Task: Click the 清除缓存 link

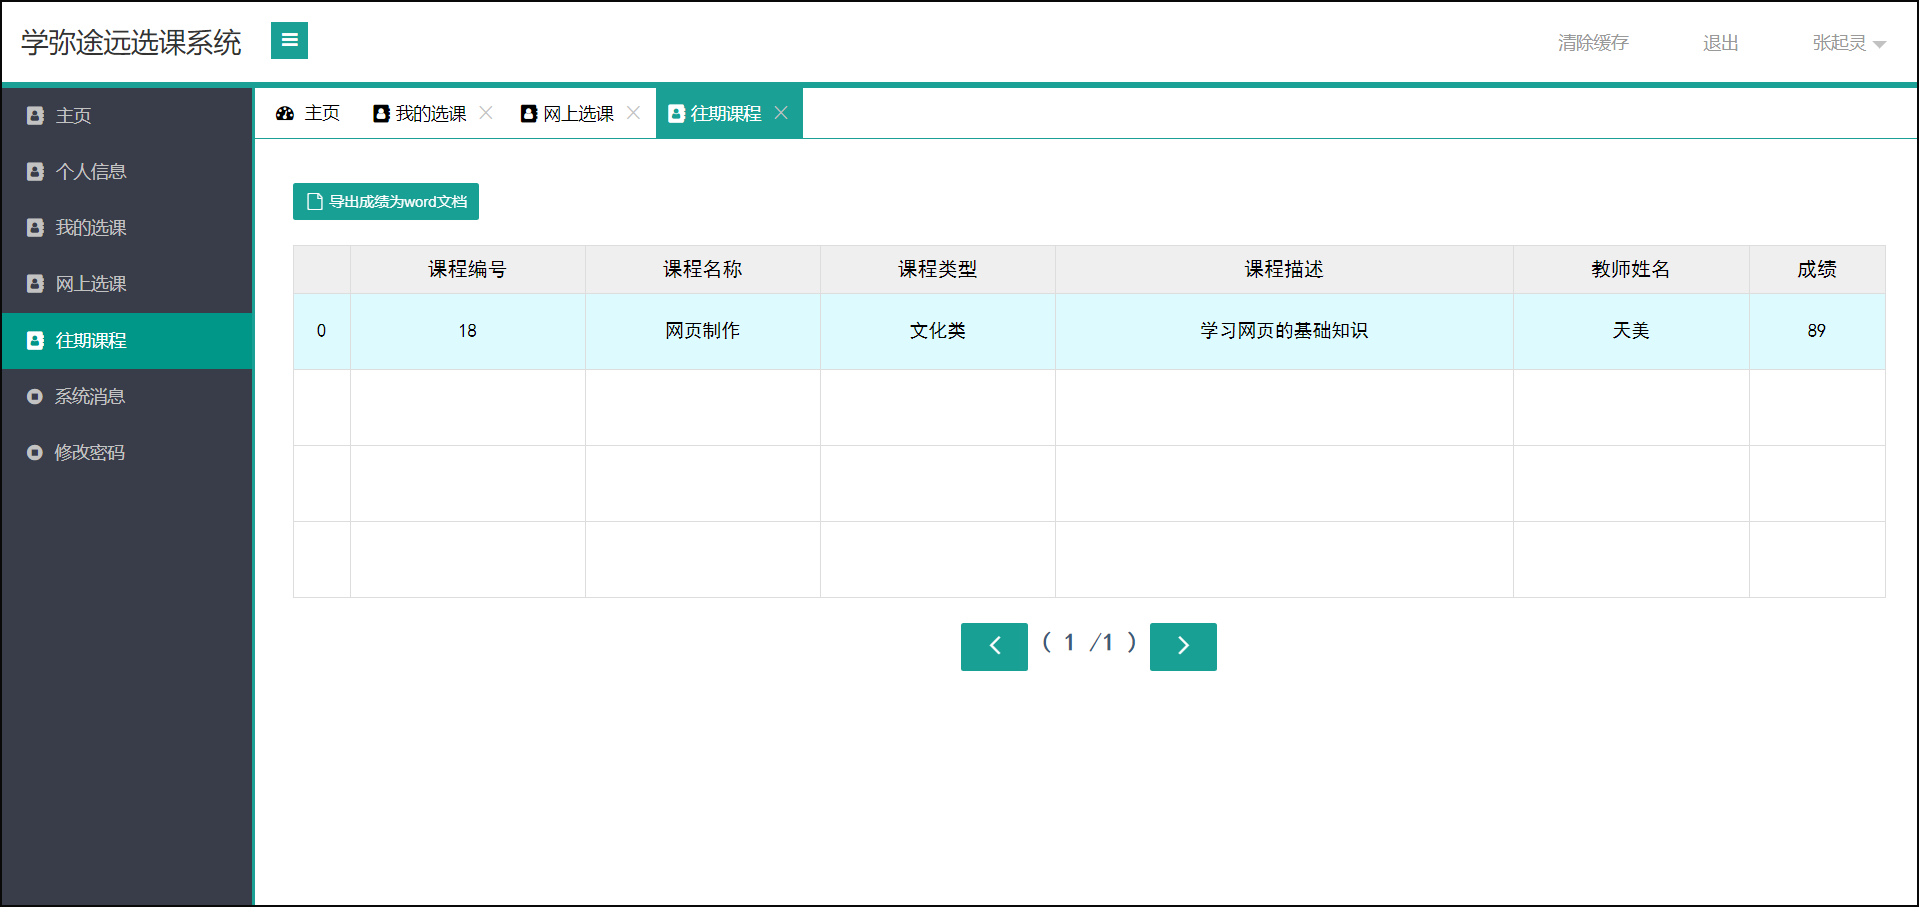Action: click(x=1592, y=43)
